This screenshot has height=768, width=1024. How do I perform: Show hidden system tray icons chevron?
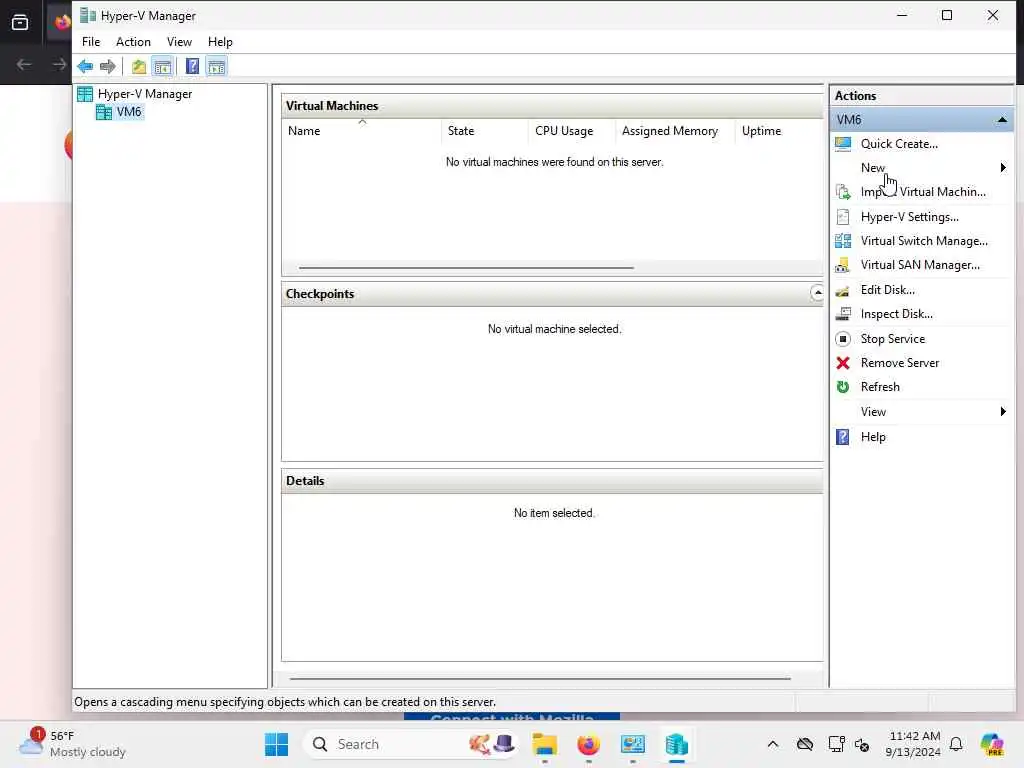tap(773, 744)
